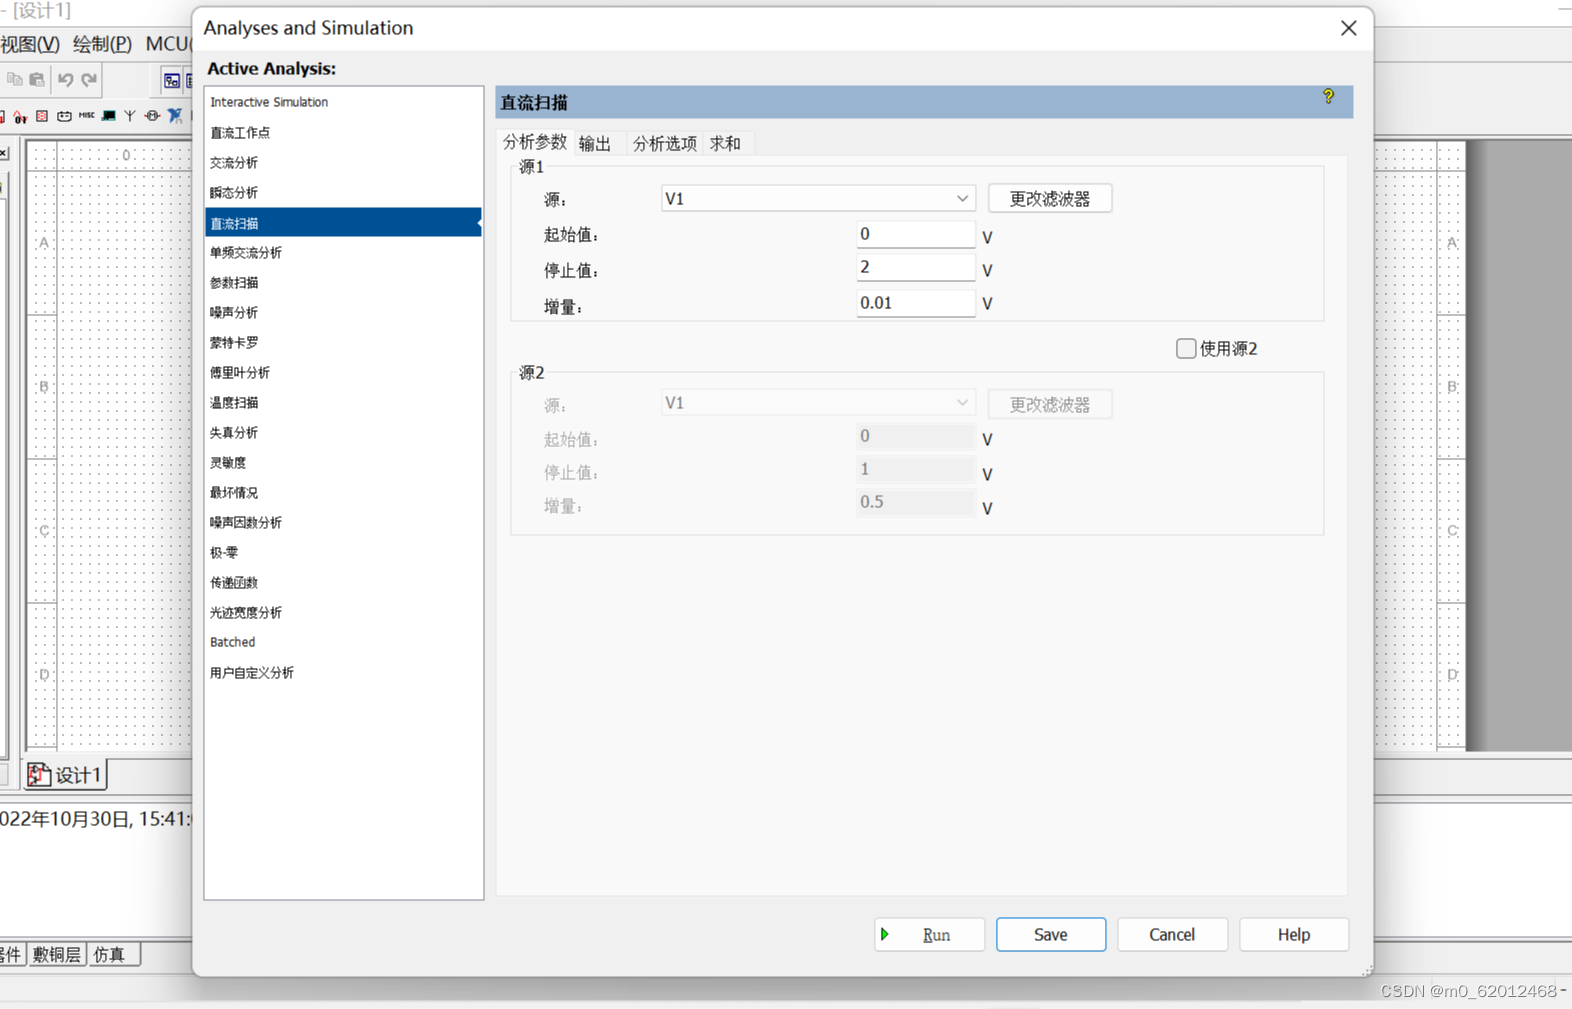Switch to the 分析选项 tab
The image size is (1572, 1009).
(664, 143)
